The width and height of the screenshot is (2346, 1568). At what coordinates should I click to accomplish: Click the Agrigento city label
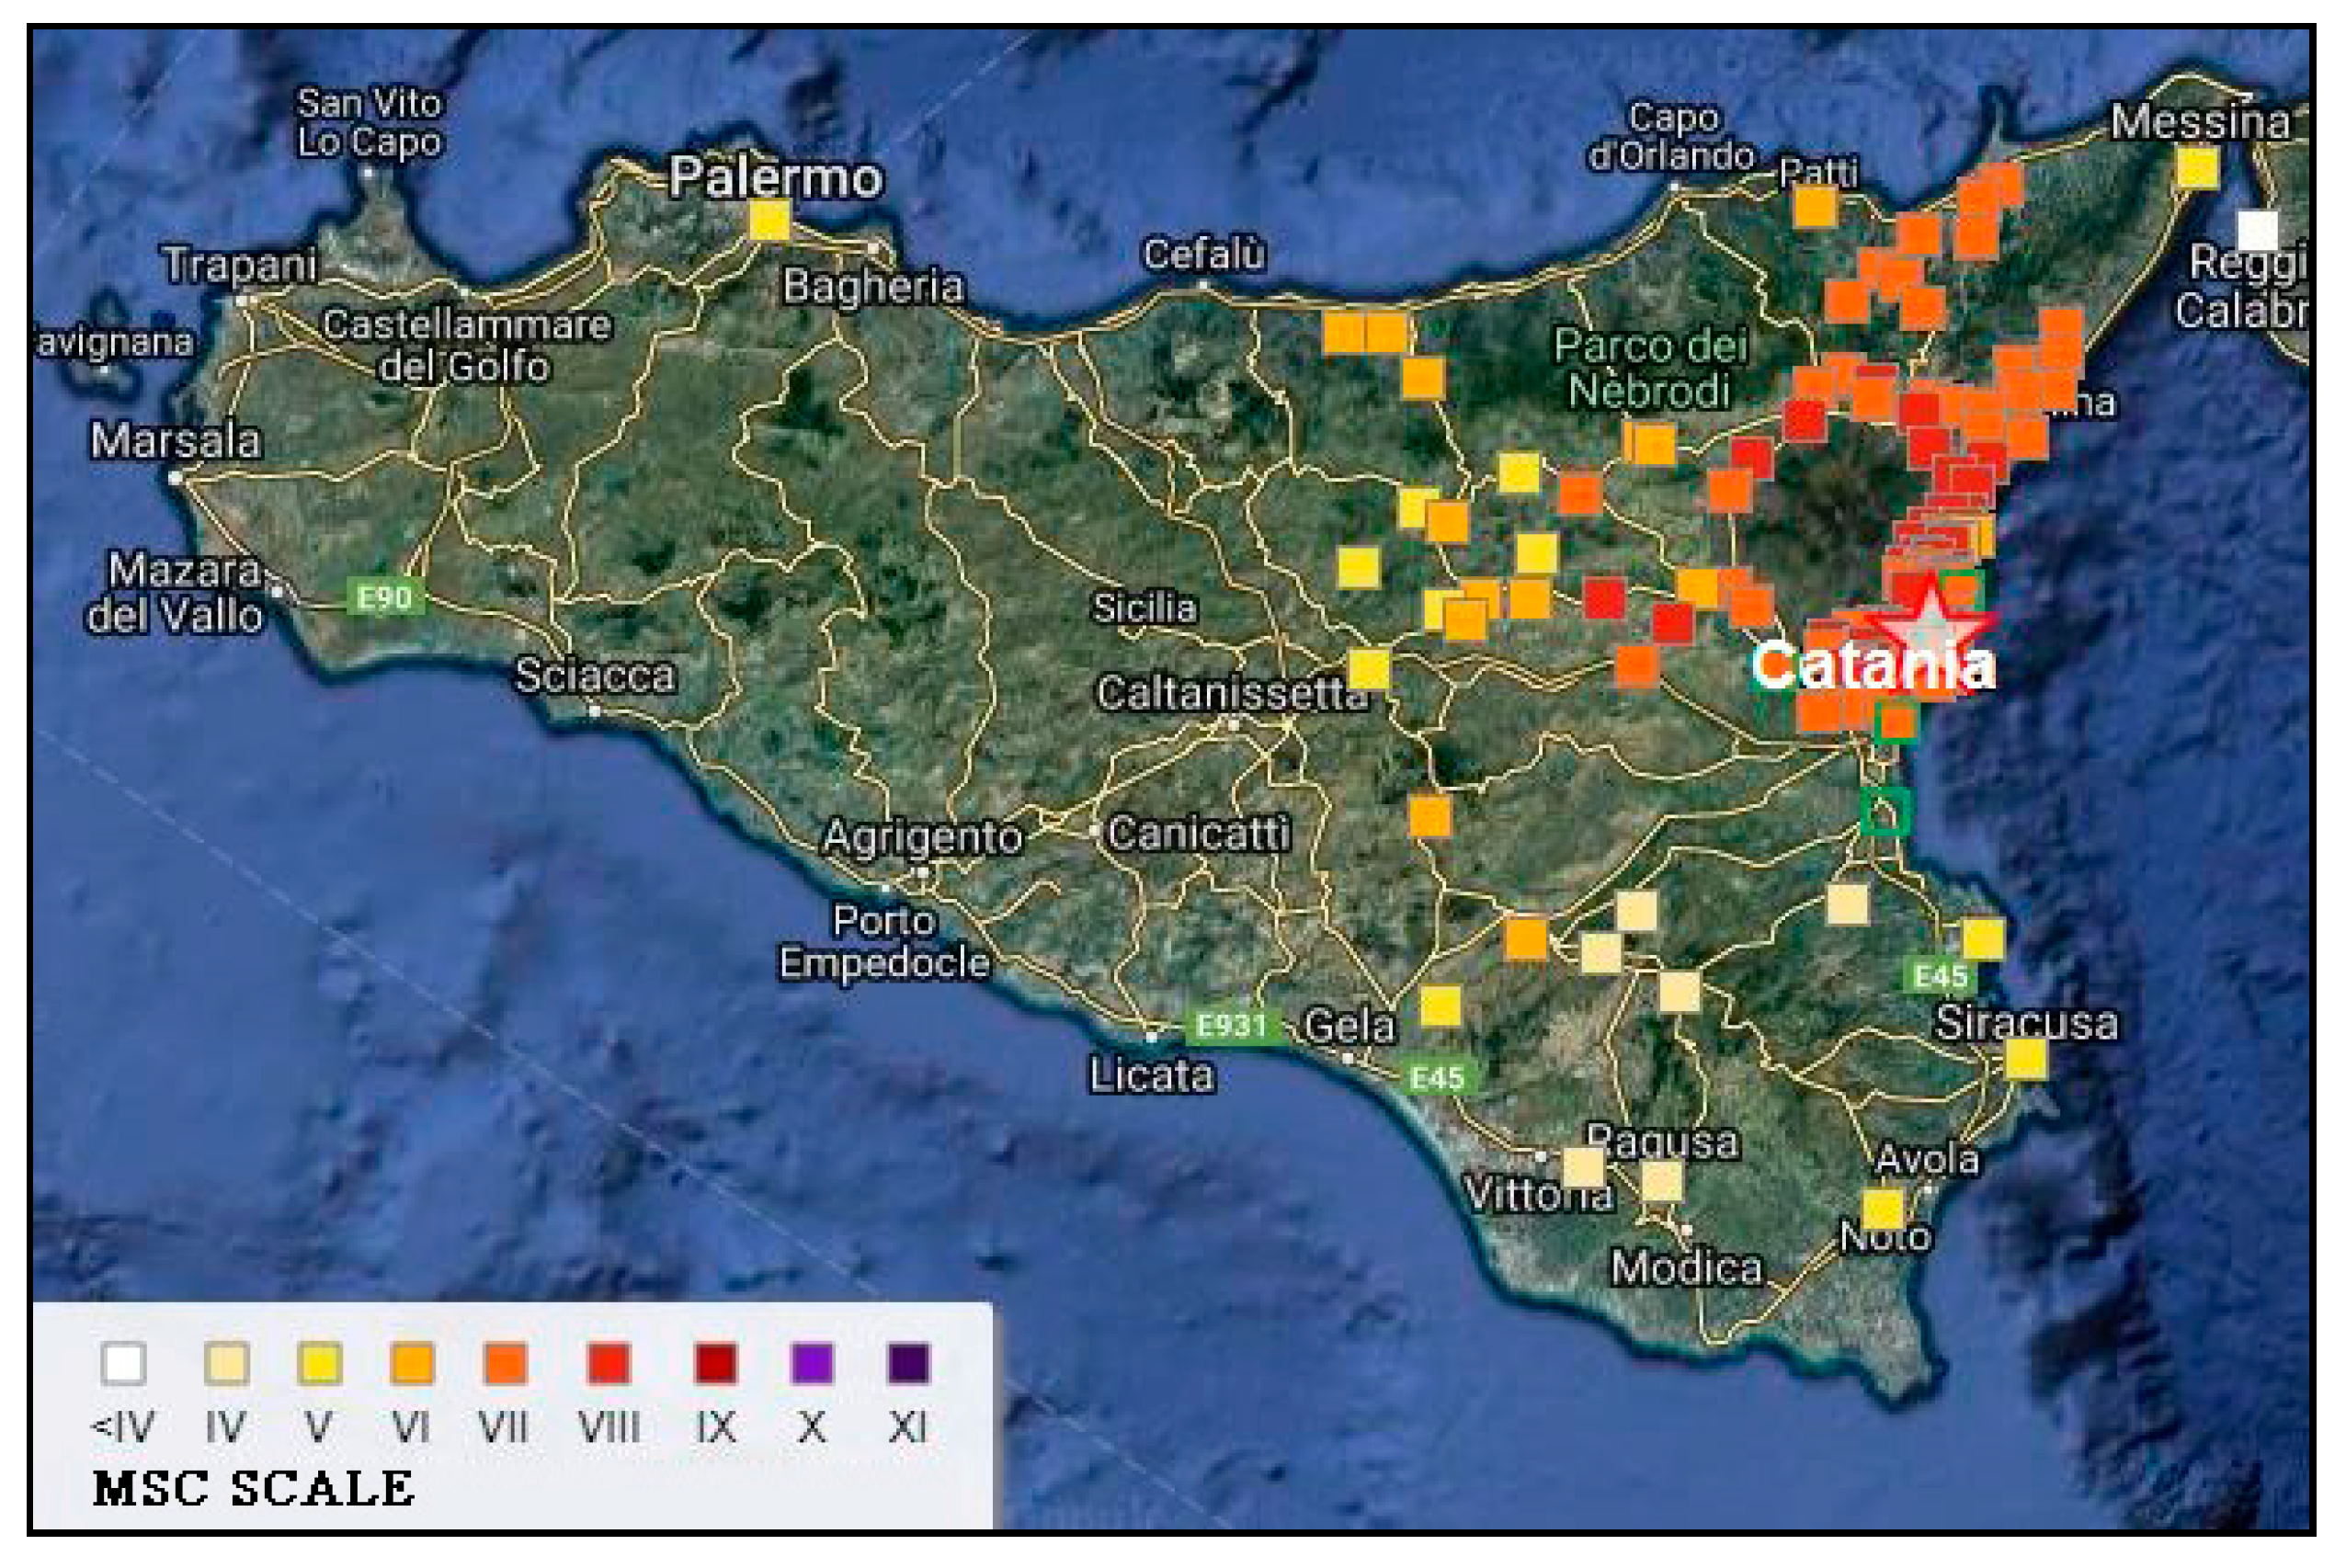coord(922,837)
